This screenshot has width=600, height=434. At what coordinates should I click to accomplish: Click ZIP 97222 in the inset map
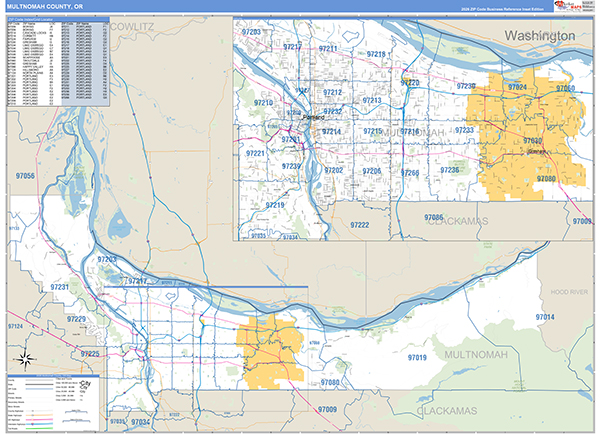point(360,225)
